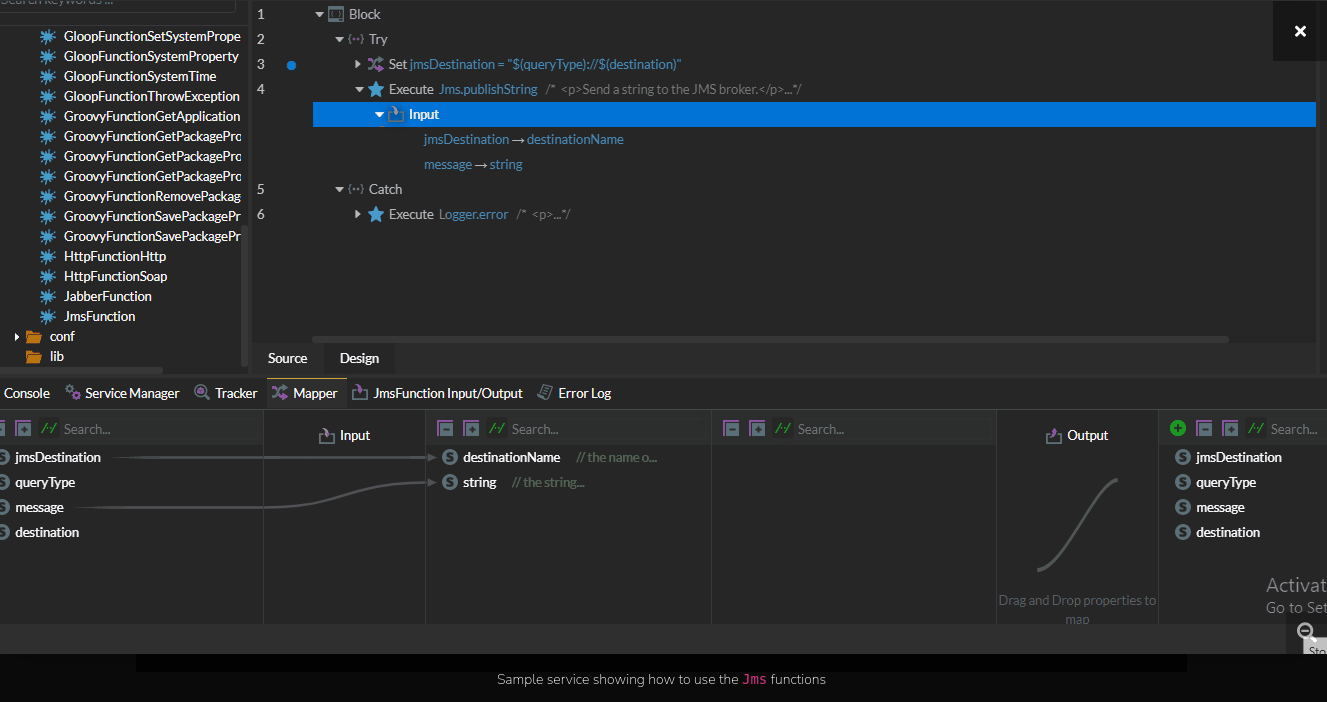Click the string type icon next to queryType on the right
Viewport: 1327px width, 702px height.
coord(1182,482)
